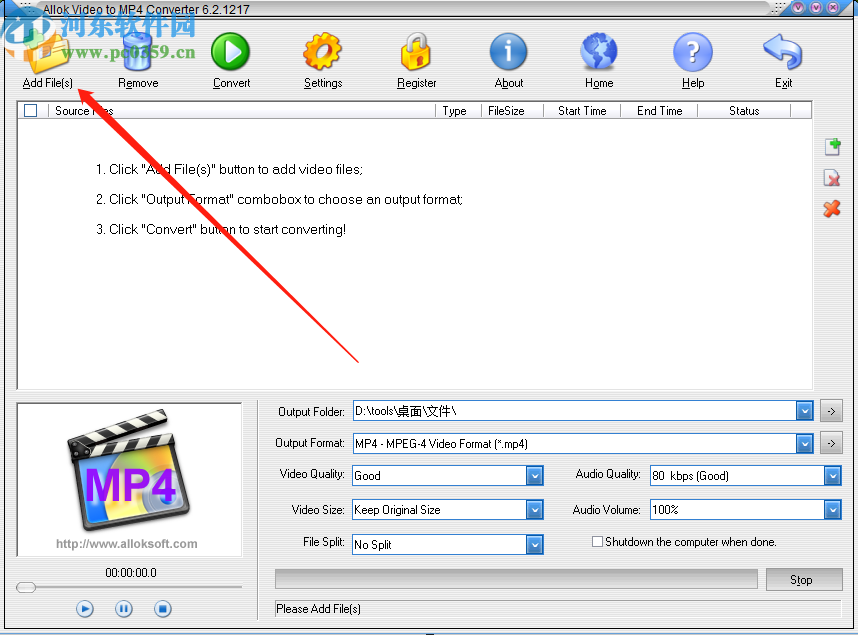858x635 pixels.
Task: Enable the Shutdown the computer when done checkbox
Action: [597, 541]
